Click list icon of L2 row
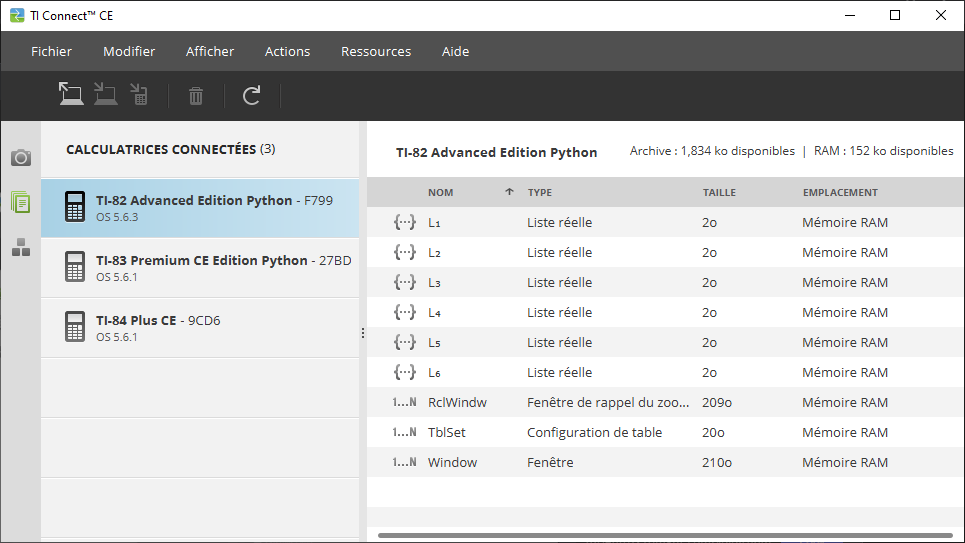The height and width of the screenshot is (543, 965). (x=404, y=252)
